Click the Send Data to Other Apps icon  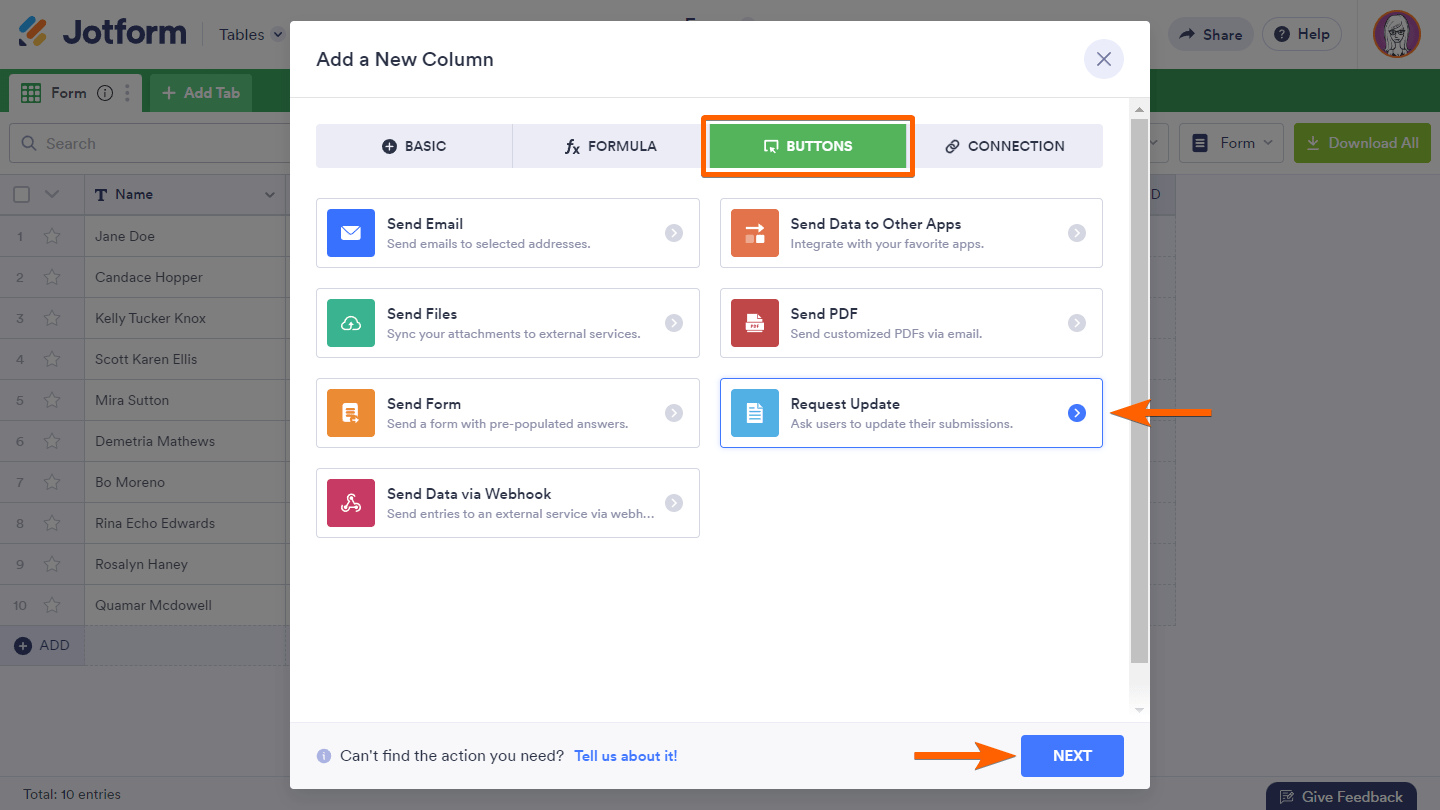tap(755, 233)
